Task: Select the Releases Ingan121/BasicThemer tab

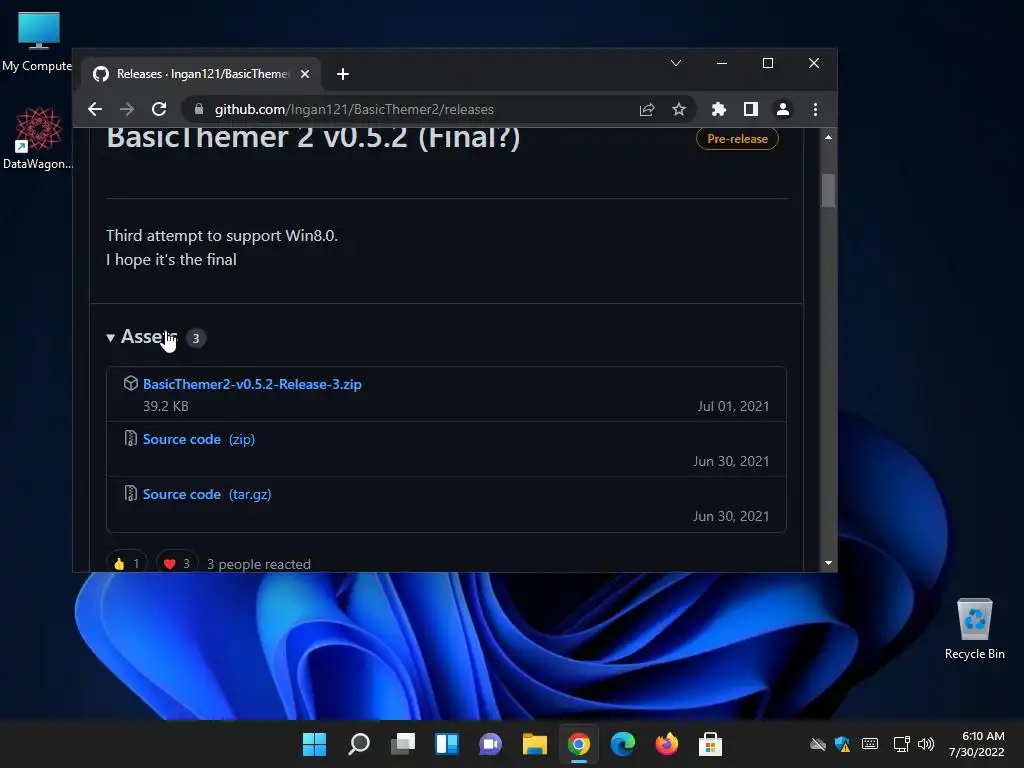Action: (201, 74)
